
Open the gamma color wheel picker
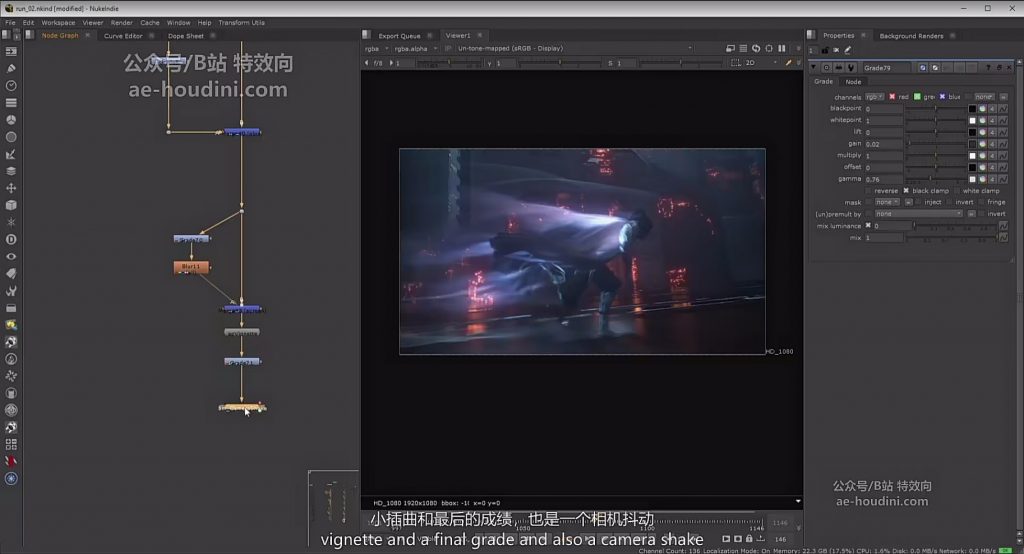[x=982, y=179]
